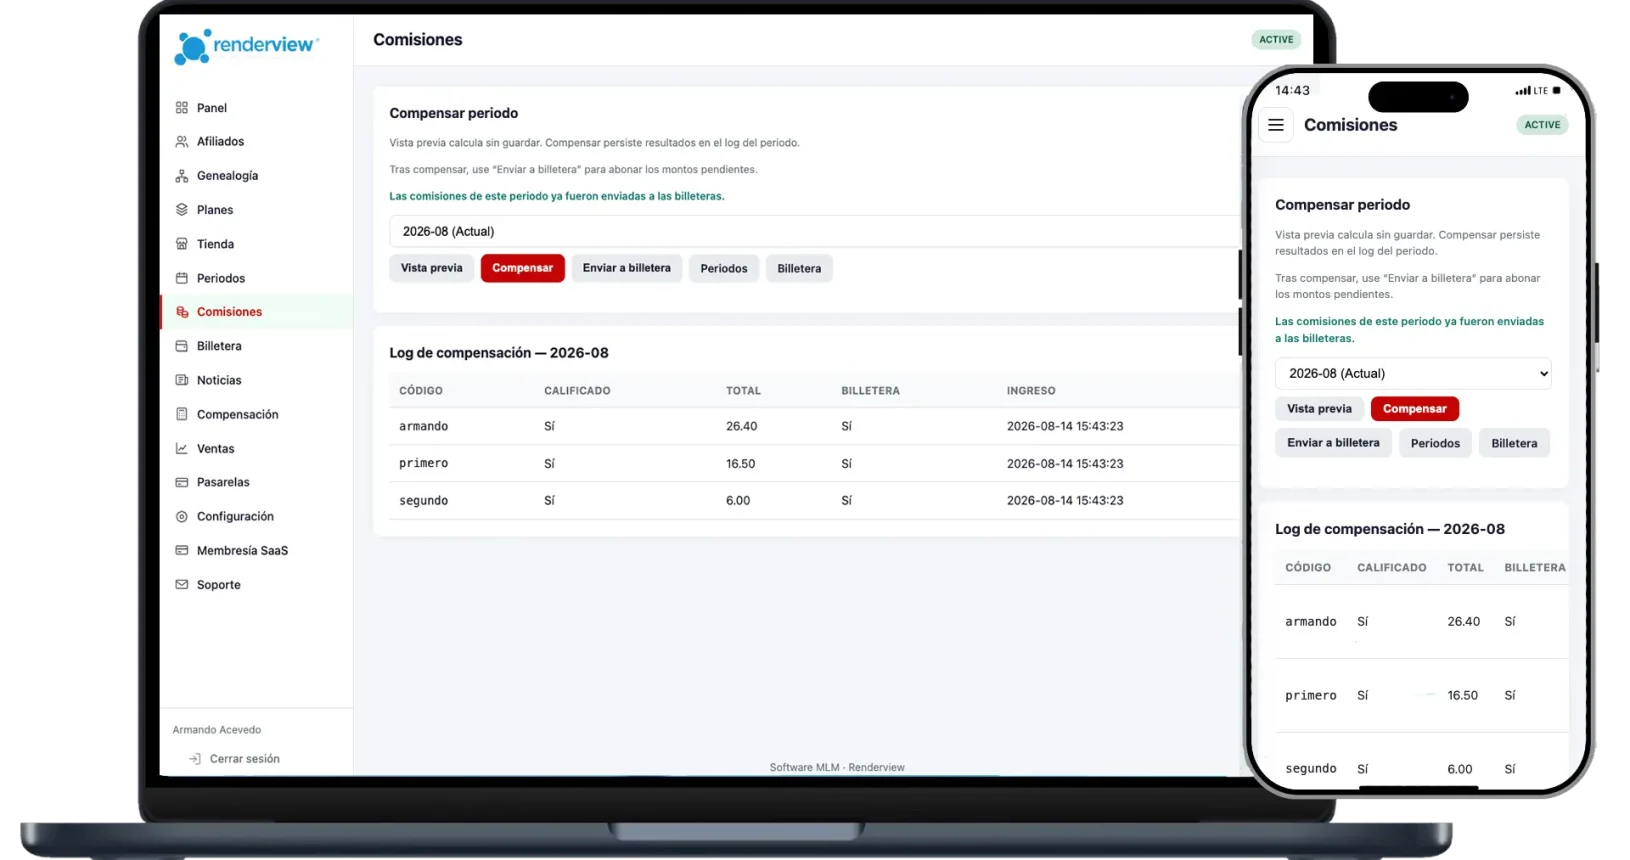The width and height of the screenshot is (1630, 860).
Task: Click Software MLM - Renderview footer text
Action: (837, 768)
